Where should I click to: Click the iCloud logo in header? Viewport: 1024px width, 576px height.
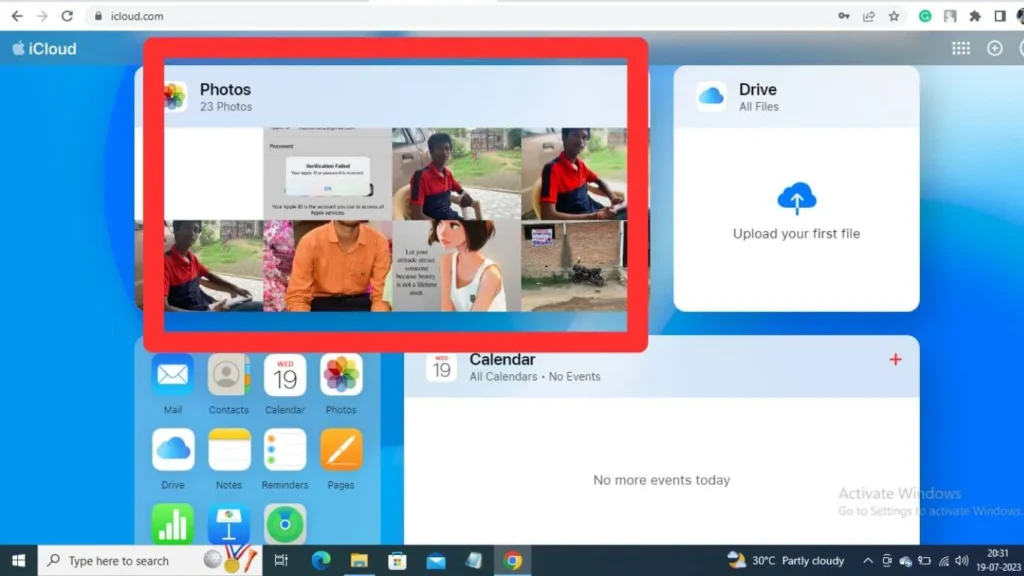point(44,48)
